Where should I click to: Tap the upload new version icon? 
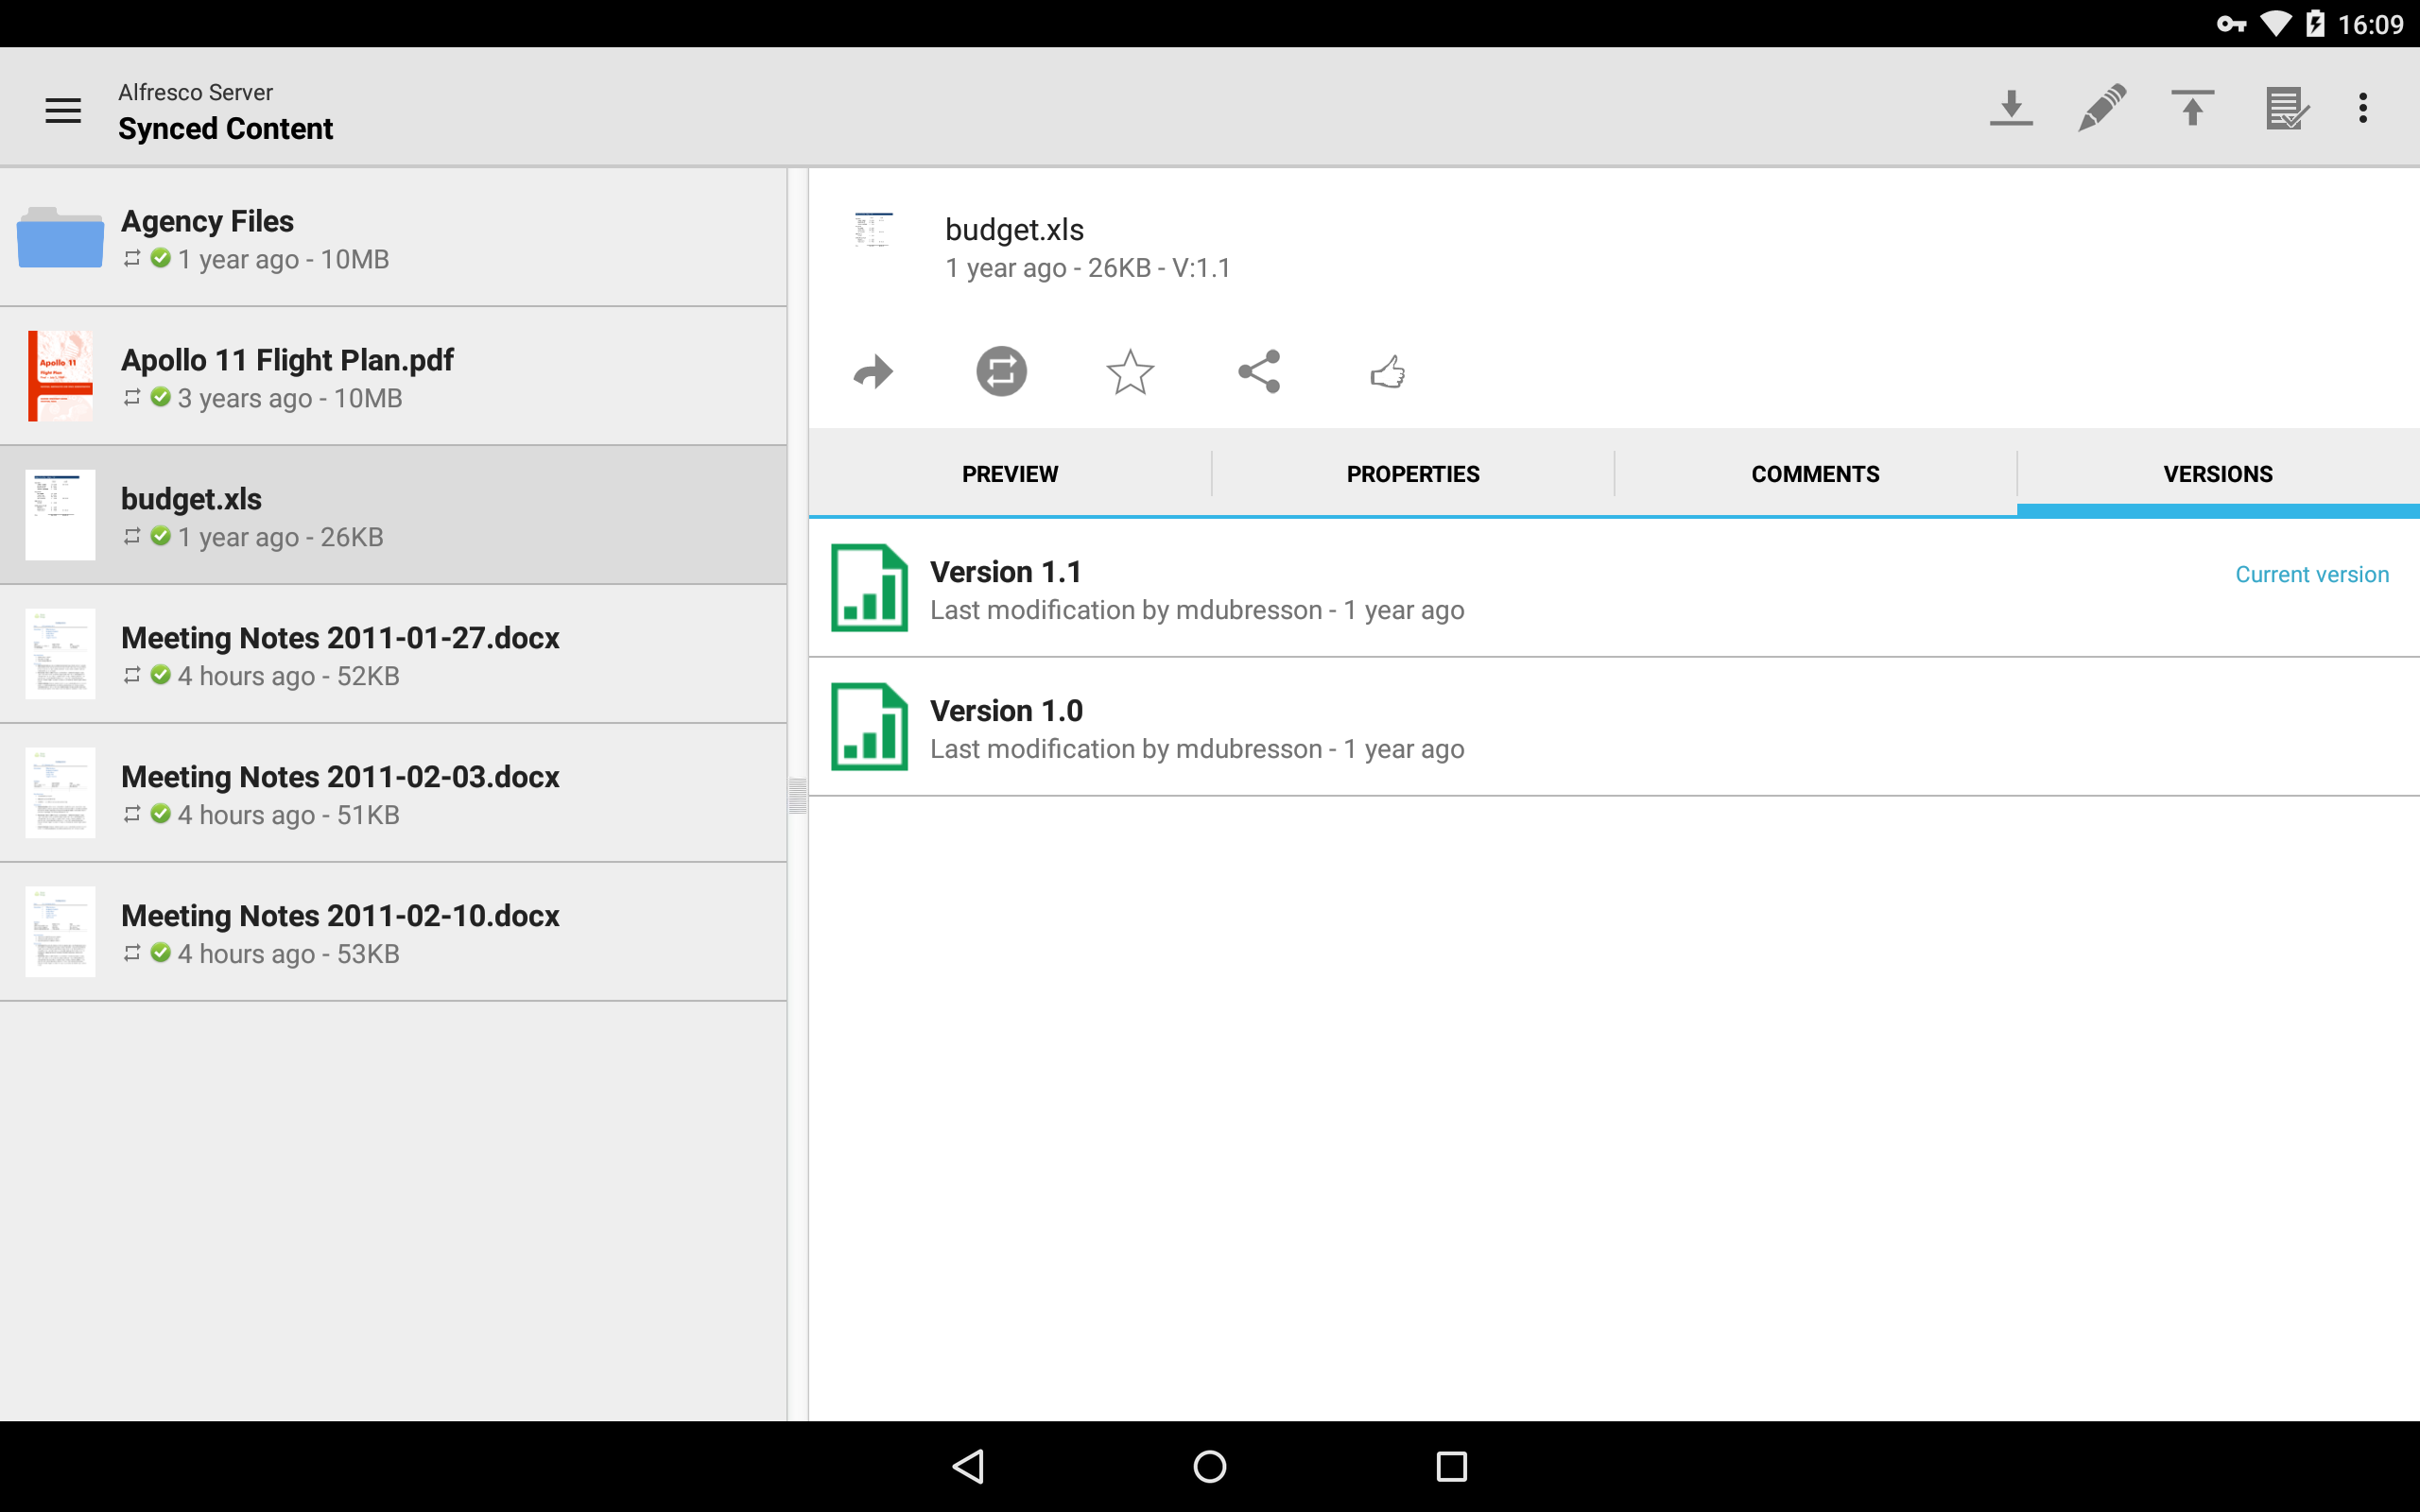click(x=2192, y=108)
